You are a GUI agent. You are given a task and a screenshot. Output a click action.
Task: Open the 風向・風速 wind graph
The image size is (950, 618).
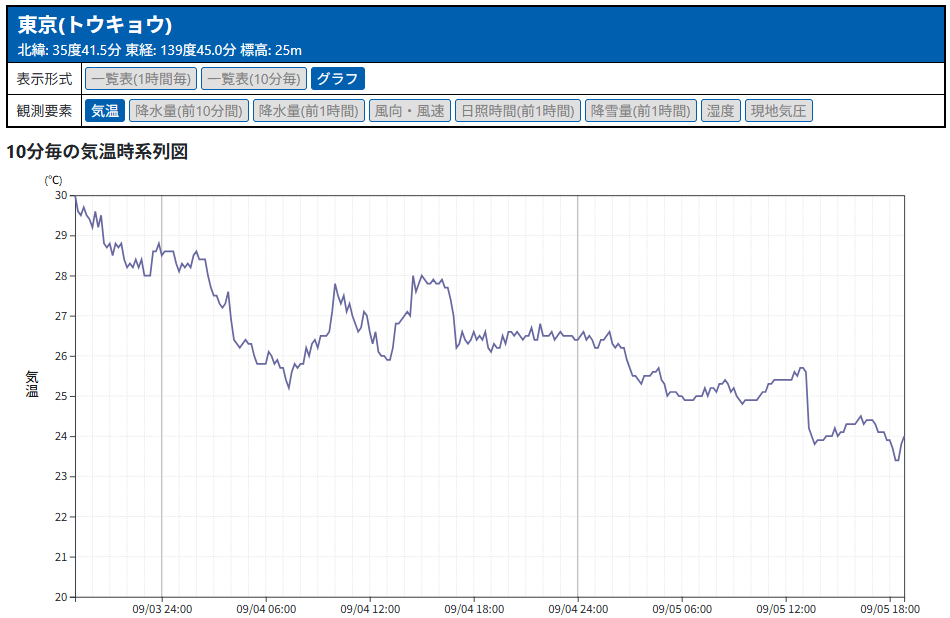coord(410,111)
